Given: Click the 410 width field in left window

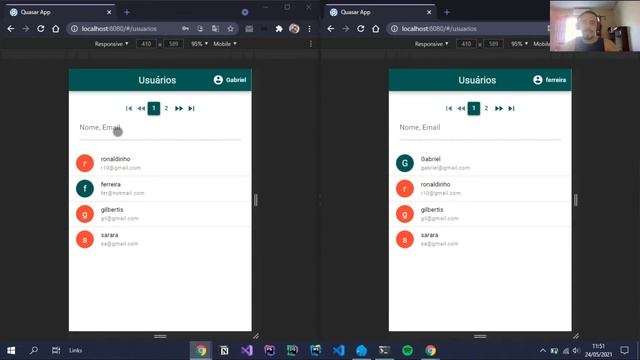Looking at the screenshot, I should (146, 44).
